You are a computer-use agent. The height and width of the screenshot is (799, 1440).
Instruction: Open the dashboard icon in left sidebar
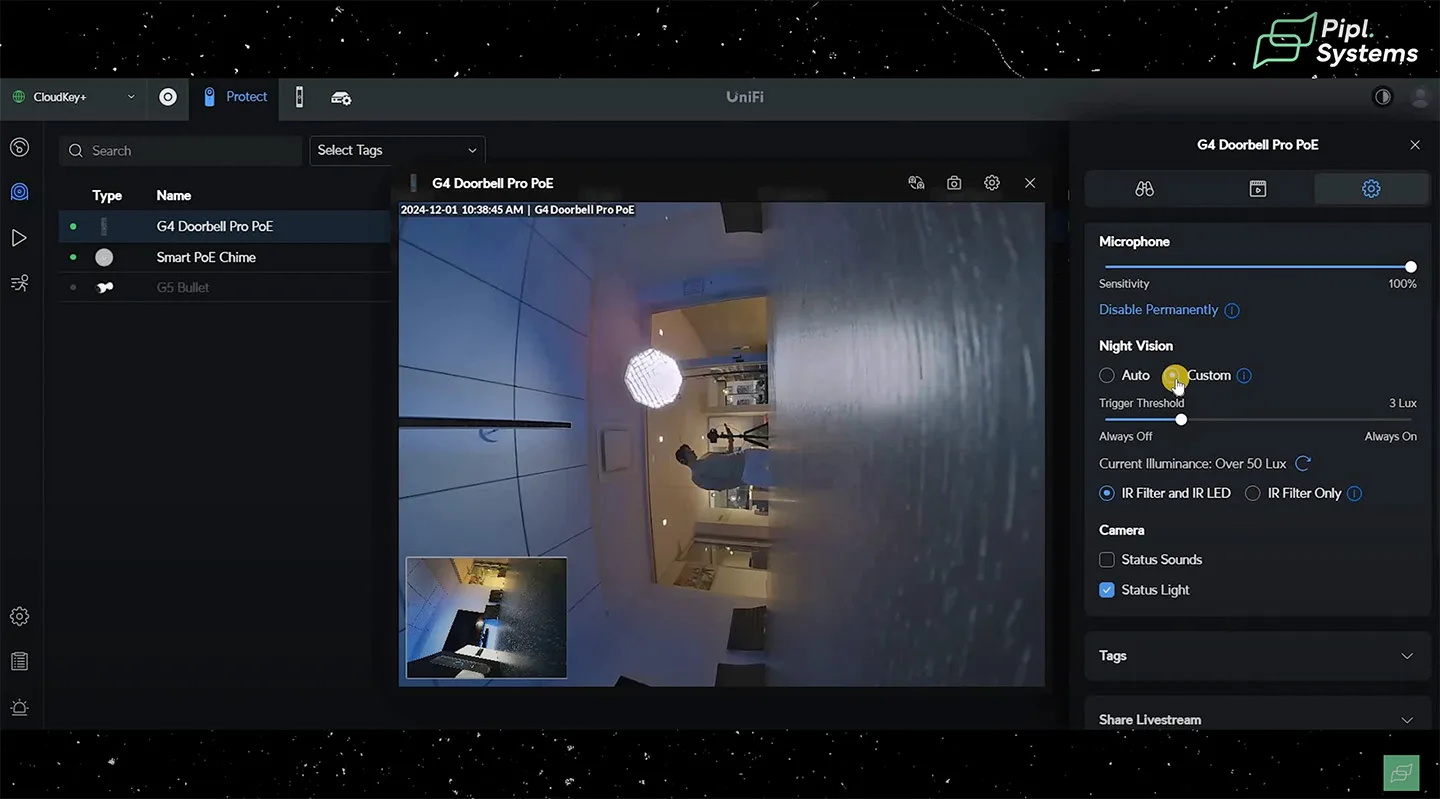pyautogui.click(x=19, y=148)
